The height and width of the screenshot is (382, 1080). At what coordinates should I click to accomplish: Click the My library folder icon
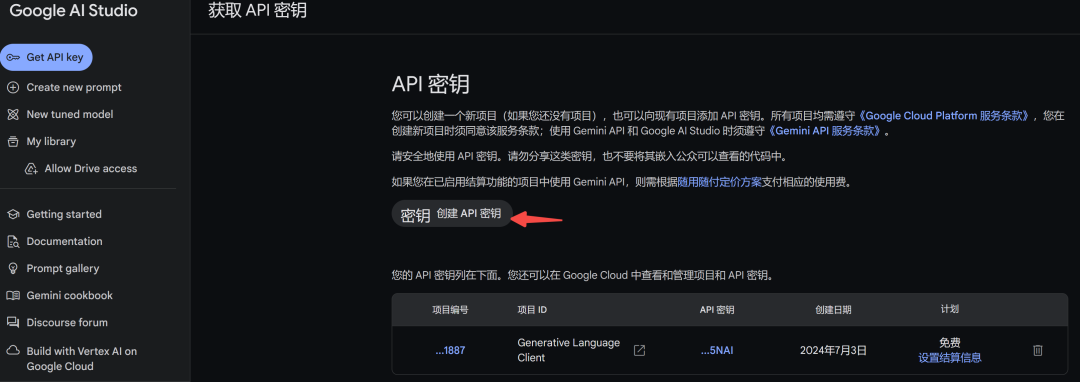13,141
